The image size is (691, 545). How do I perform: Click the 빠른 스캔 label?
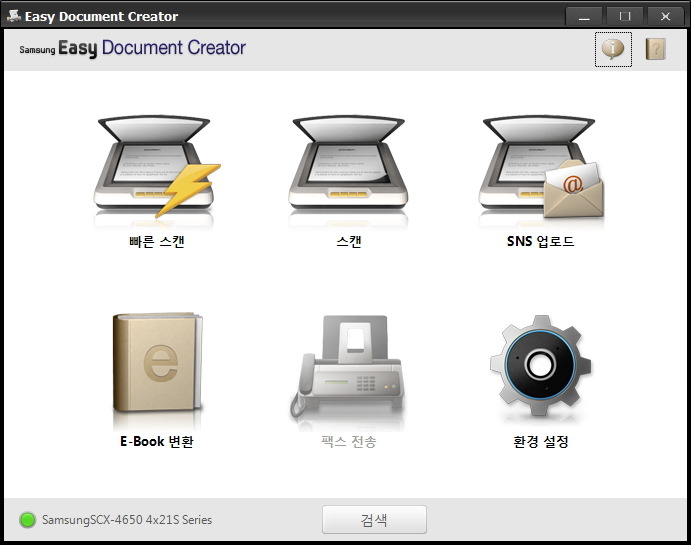point(157,241)
